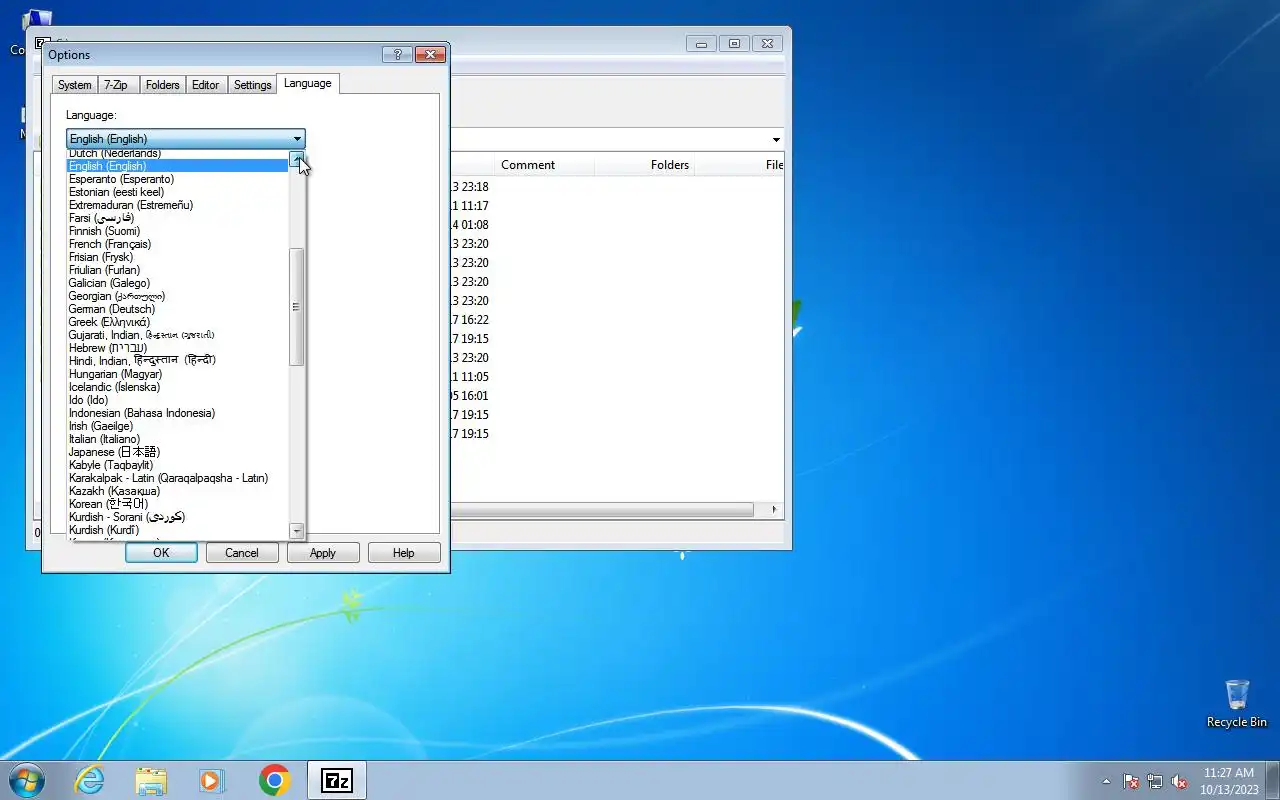Open the 7-Zip address bar dropdown arrow
This screenshot has width=1280, height=800.
point(776,139)
